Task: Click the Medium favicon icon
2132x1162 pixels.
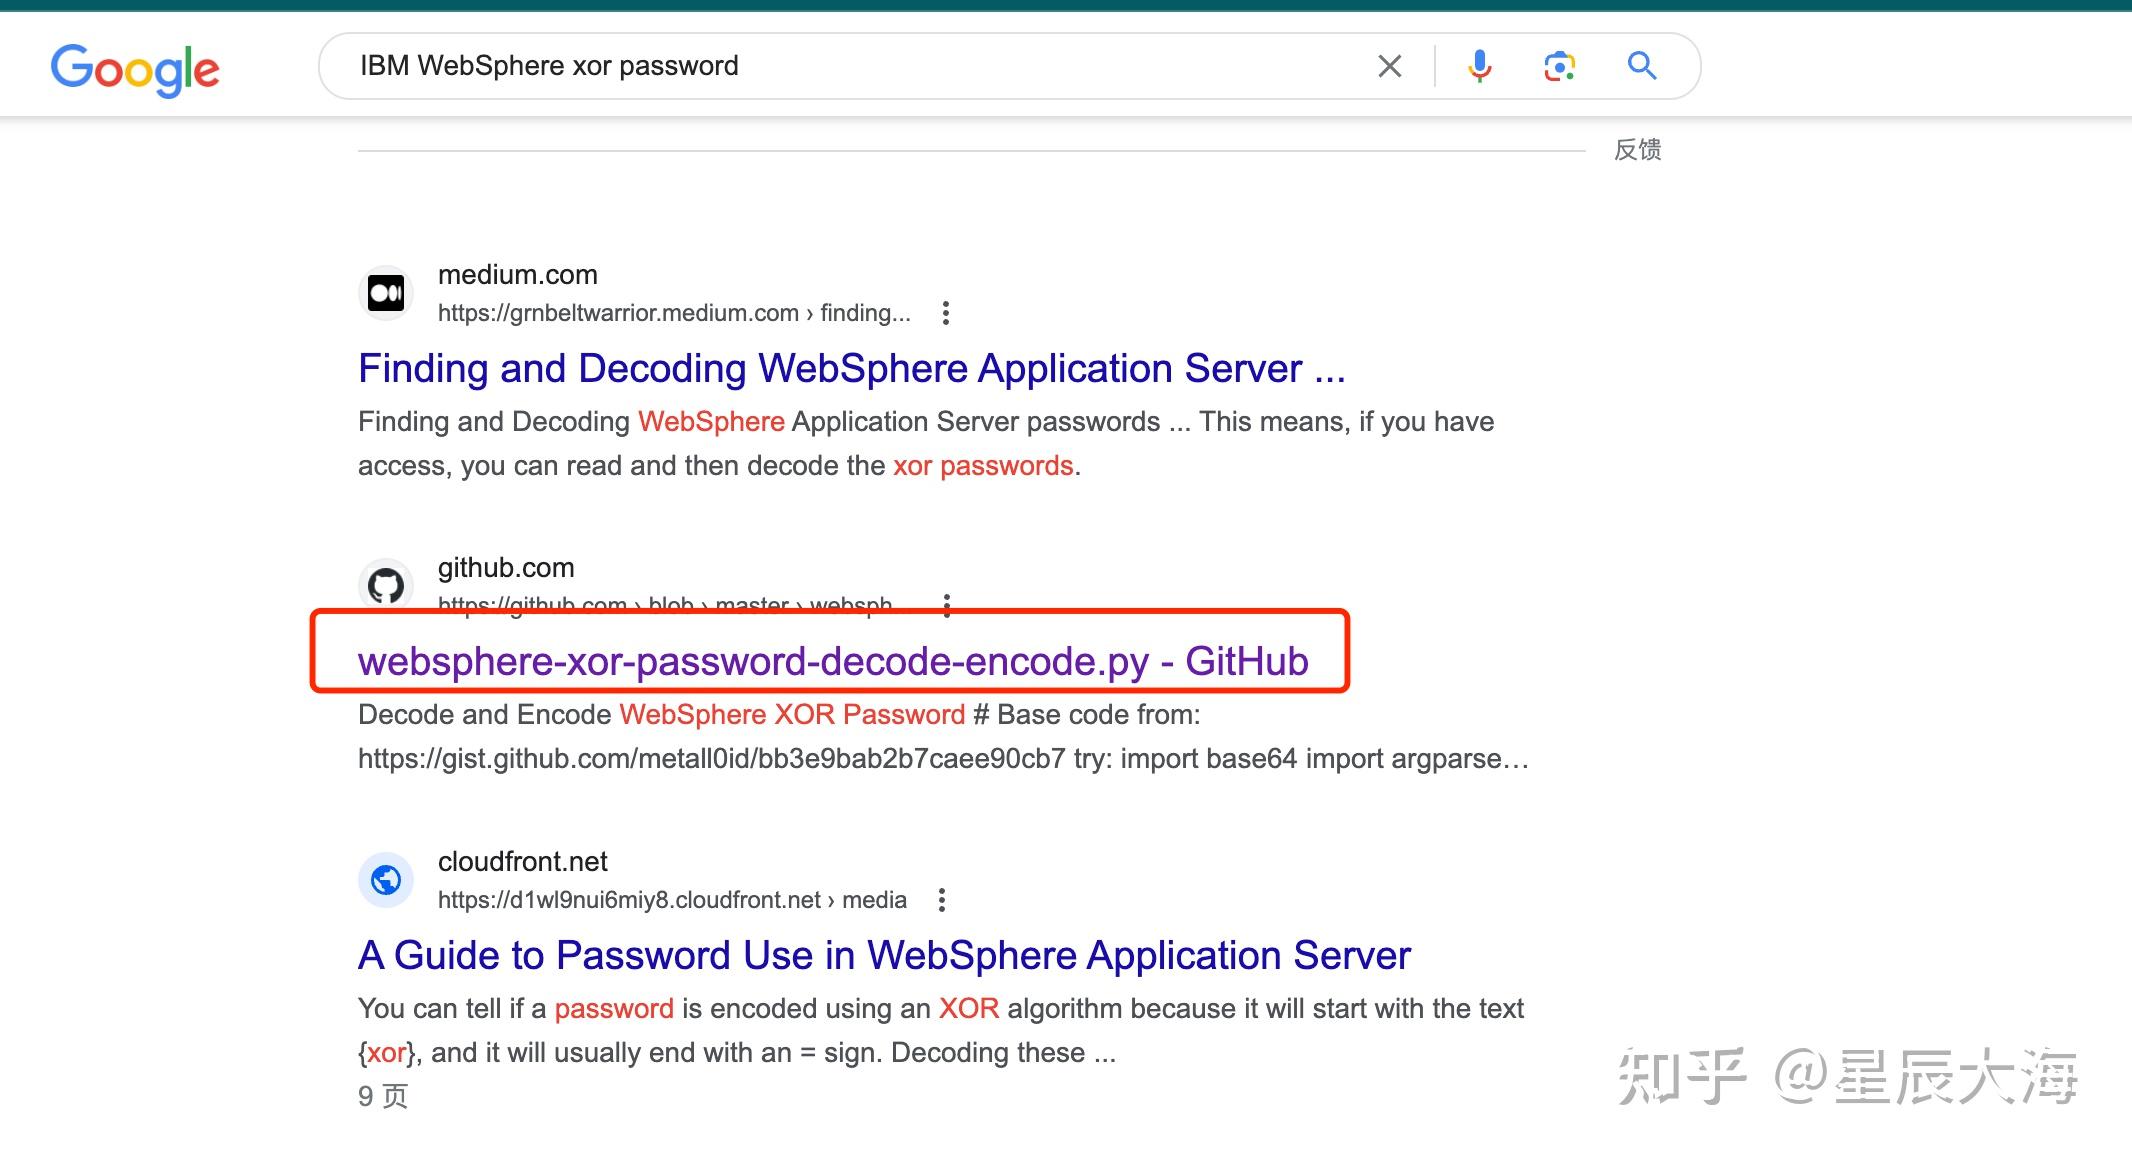Action: click(x=386, y=293)
